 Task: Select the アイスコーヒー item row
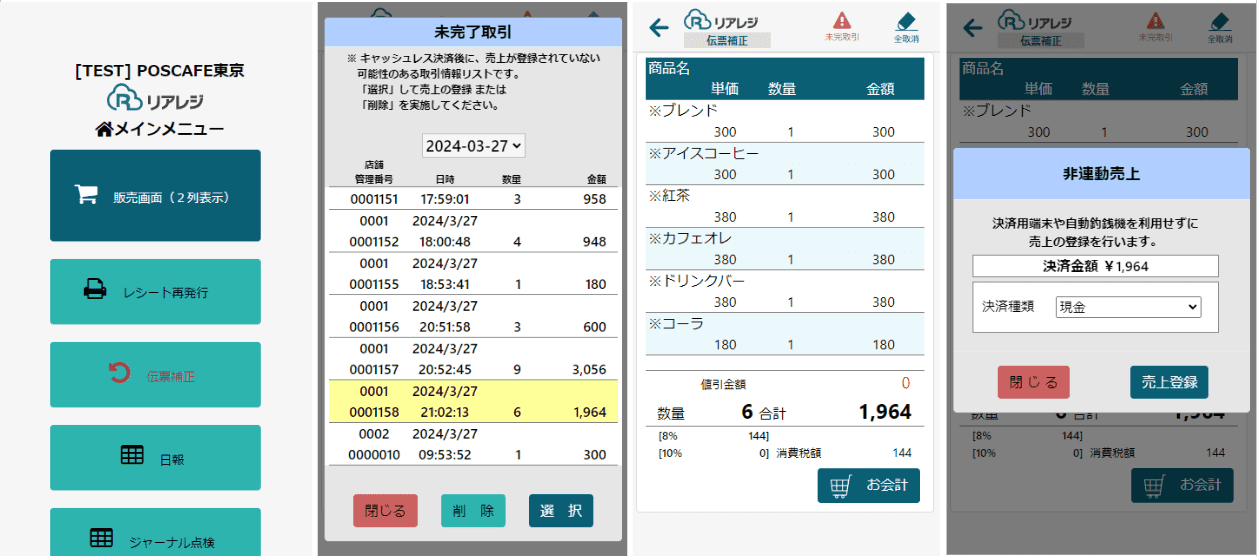(x=785, y=164)
